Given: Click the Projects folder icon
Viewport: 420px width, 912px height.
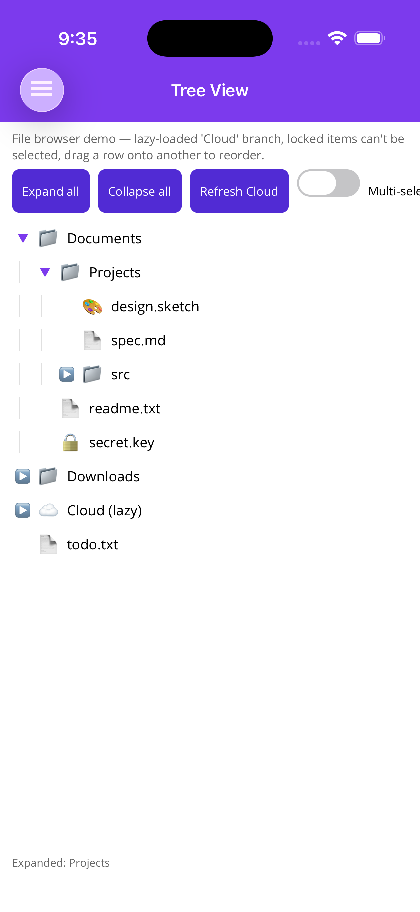Looking at the screenshot, I should [x=70, y=272].
